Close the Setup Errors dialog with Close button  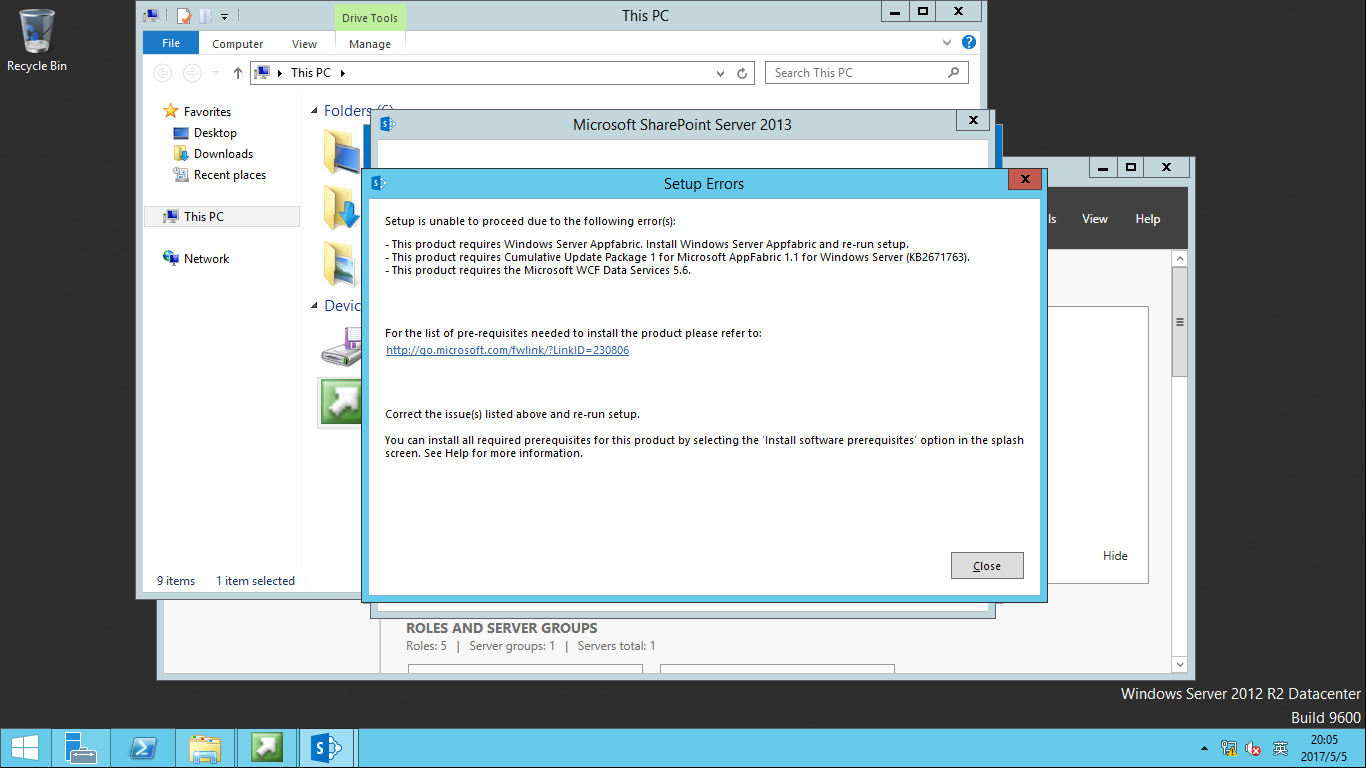tap(987, 565)
